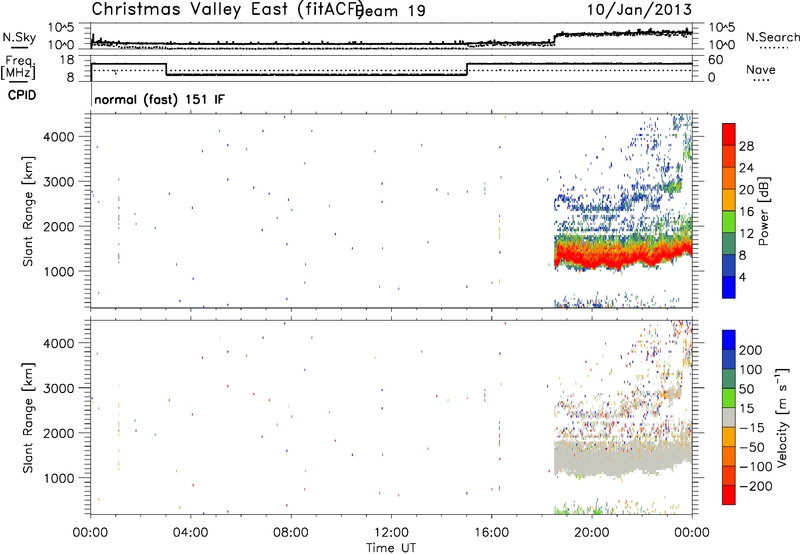Click the '1000' tick on velocity panel
This screenshot has width=800, height=554.
click(58, 478)
